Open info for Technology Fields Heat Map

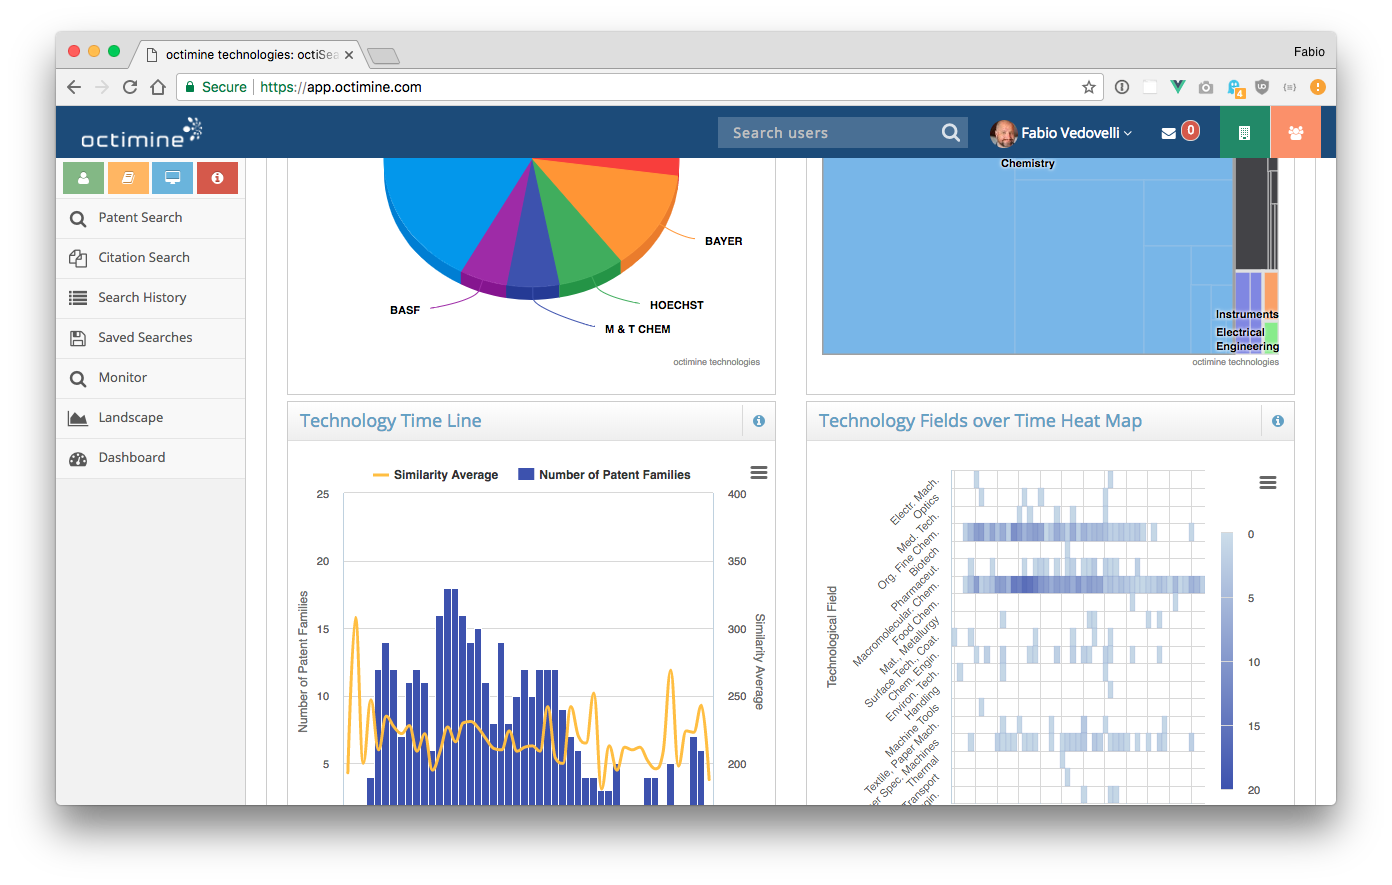pos(1278,421)
